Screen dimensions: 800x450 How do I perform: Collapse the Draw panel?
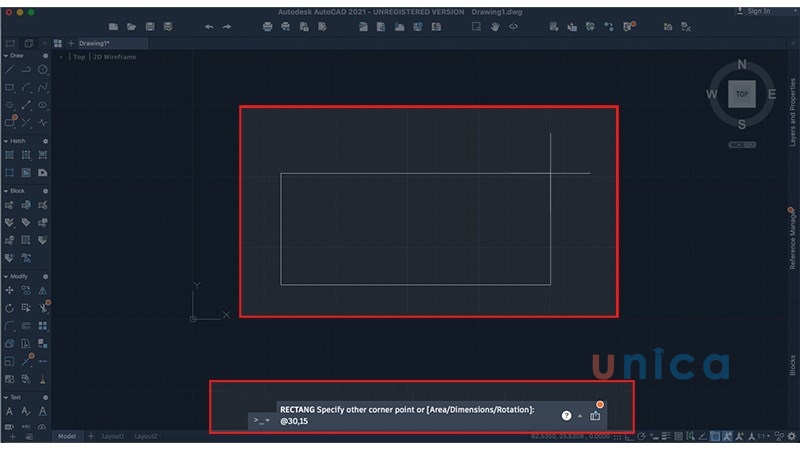(6, 56)
